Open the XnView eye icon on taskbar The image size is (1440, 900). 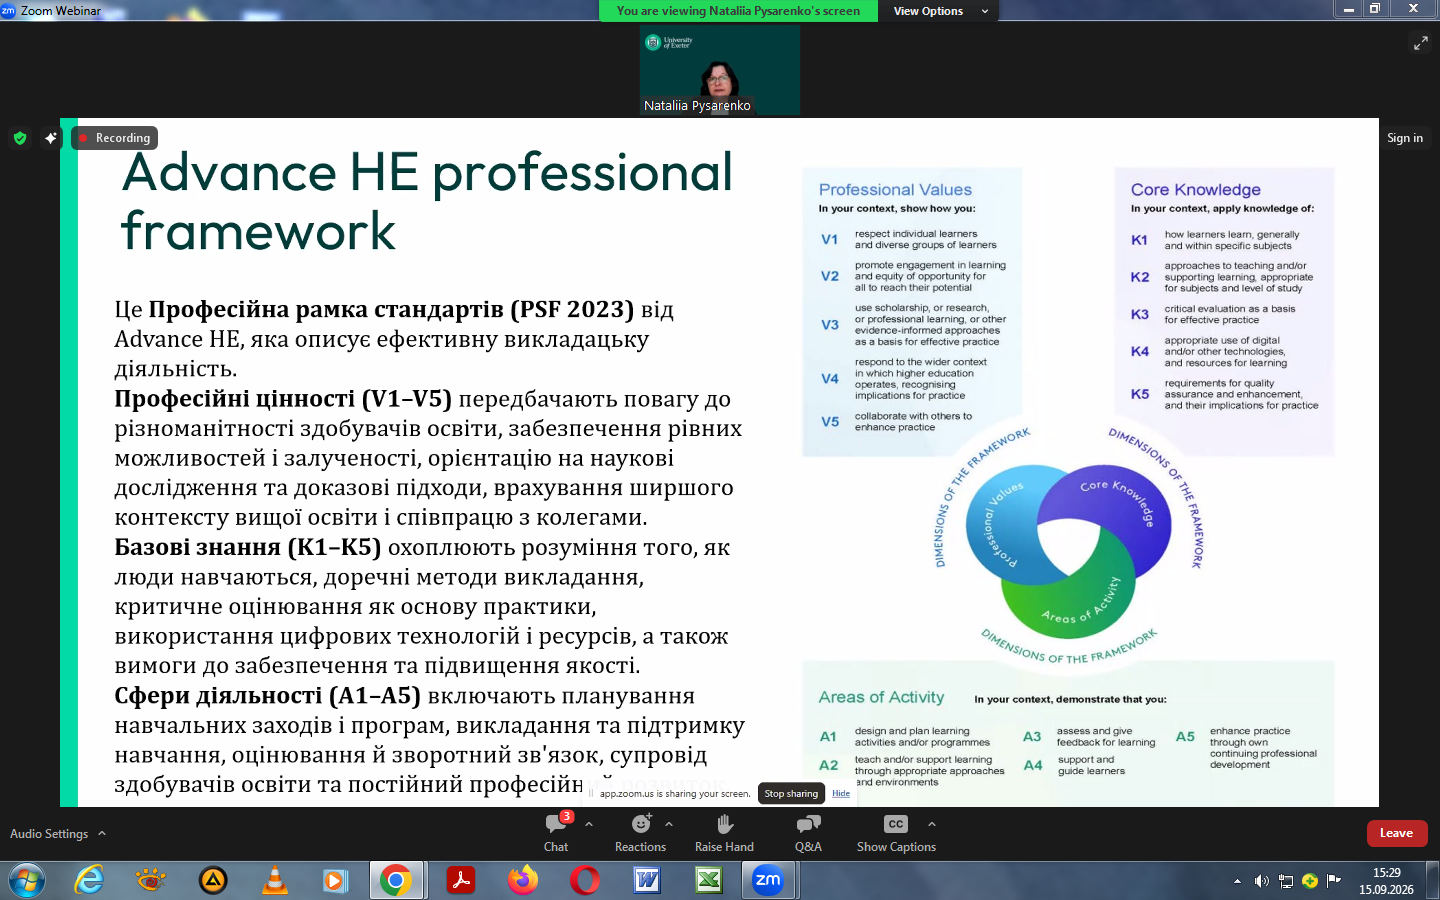click(151, 880)
